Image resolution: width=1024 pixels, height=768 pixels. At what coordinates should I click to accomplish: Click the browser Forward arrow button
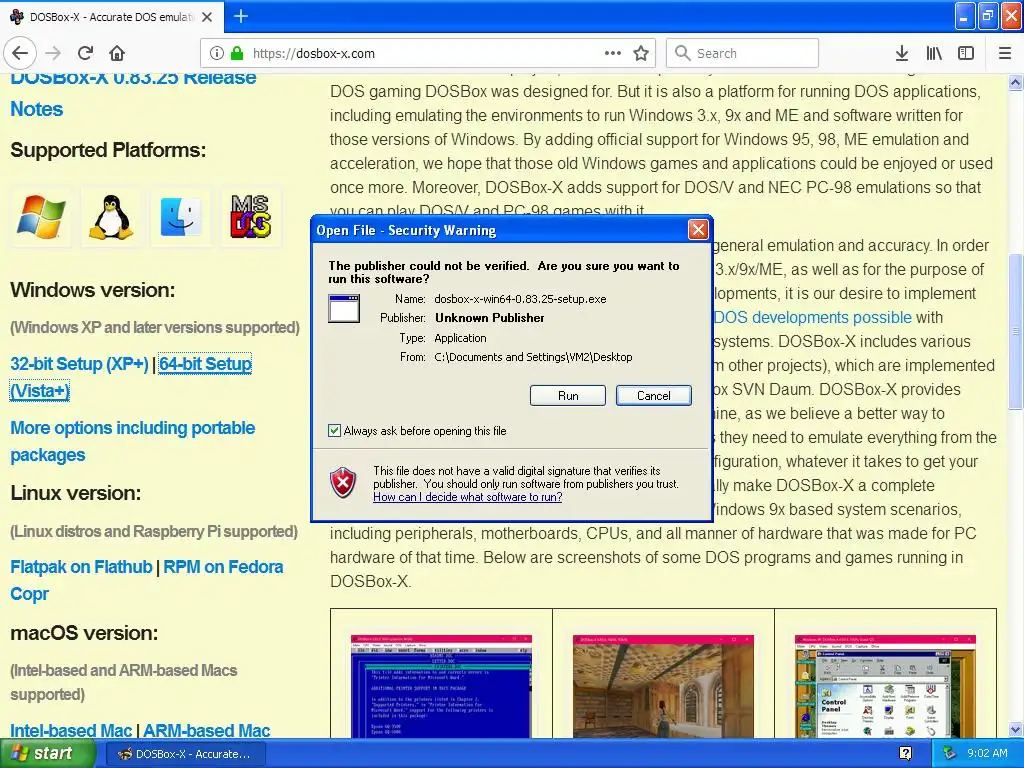[x=53, y=53]
